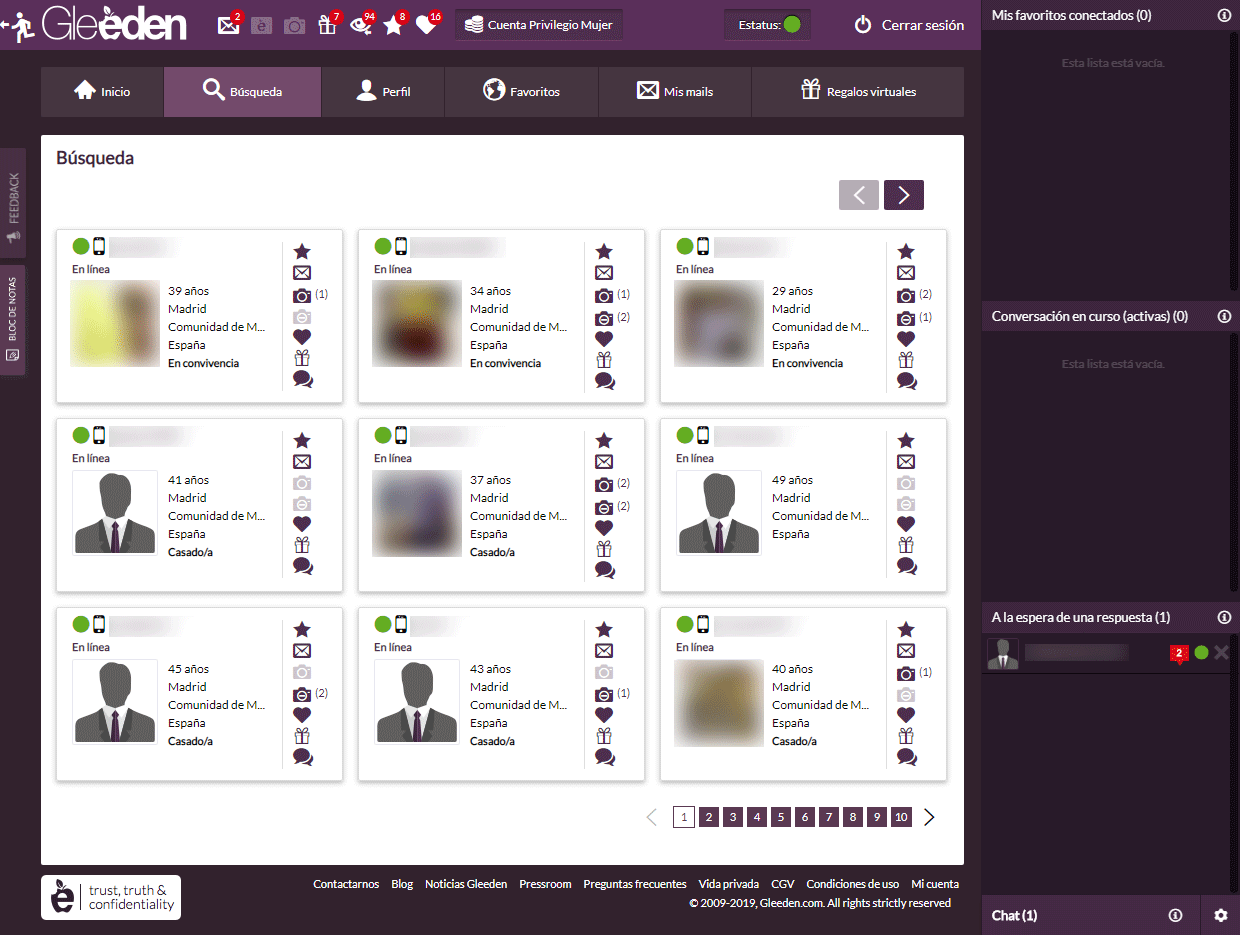The height and width of the screenshot is (935, 1240).
Task: Go to the Inicio tab
Action: coord(102,92)
